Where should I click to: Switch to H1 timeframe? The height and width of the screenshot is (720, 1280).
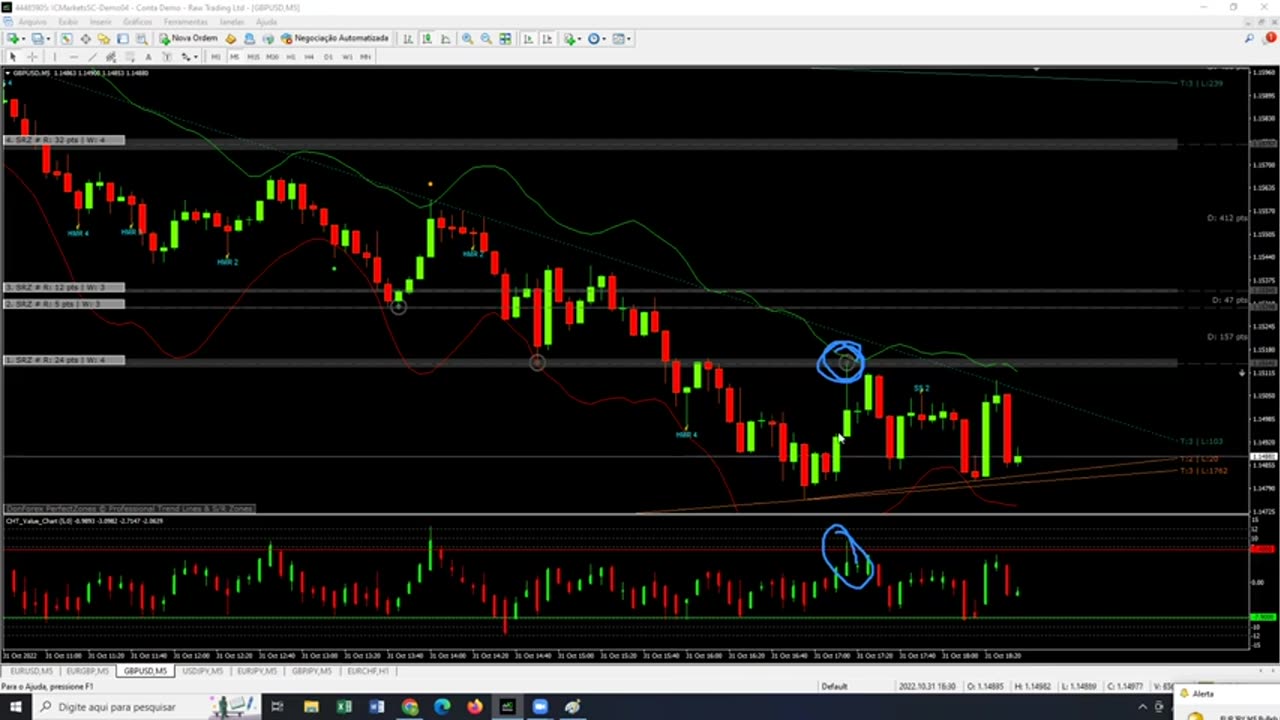[291, 57]
